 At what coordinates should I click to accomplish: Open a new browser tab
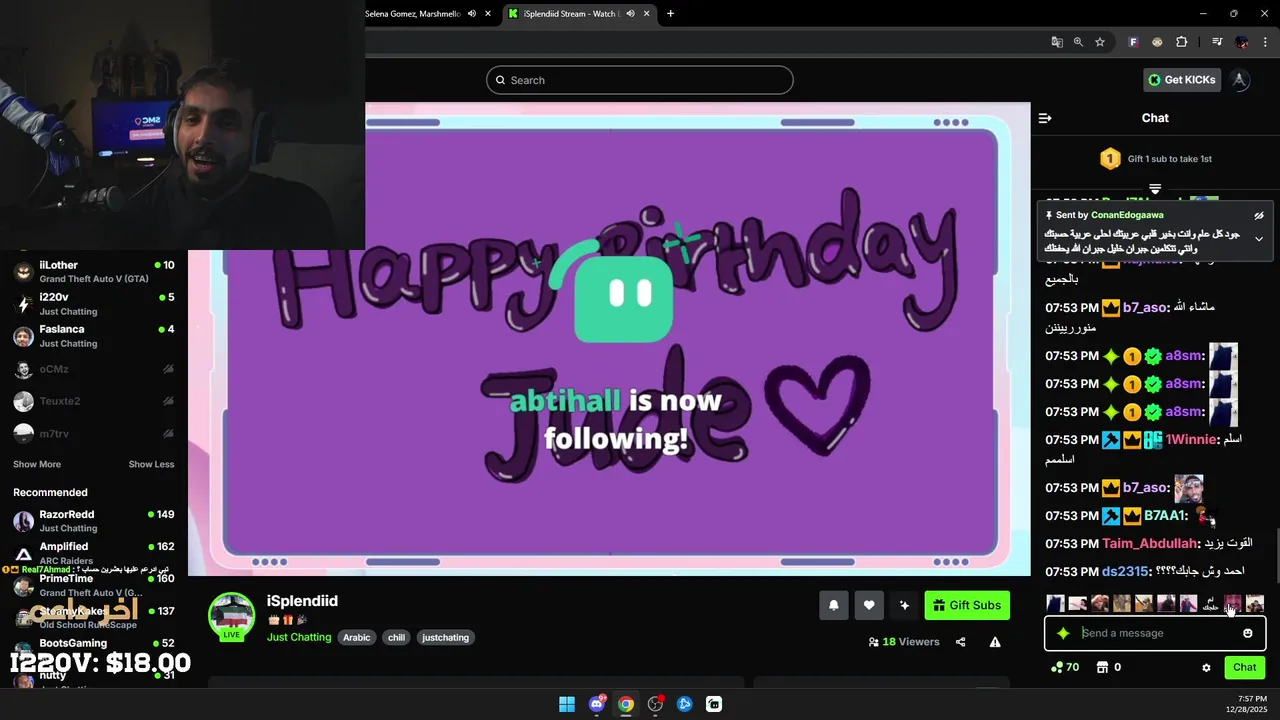[x=670, y=14]
